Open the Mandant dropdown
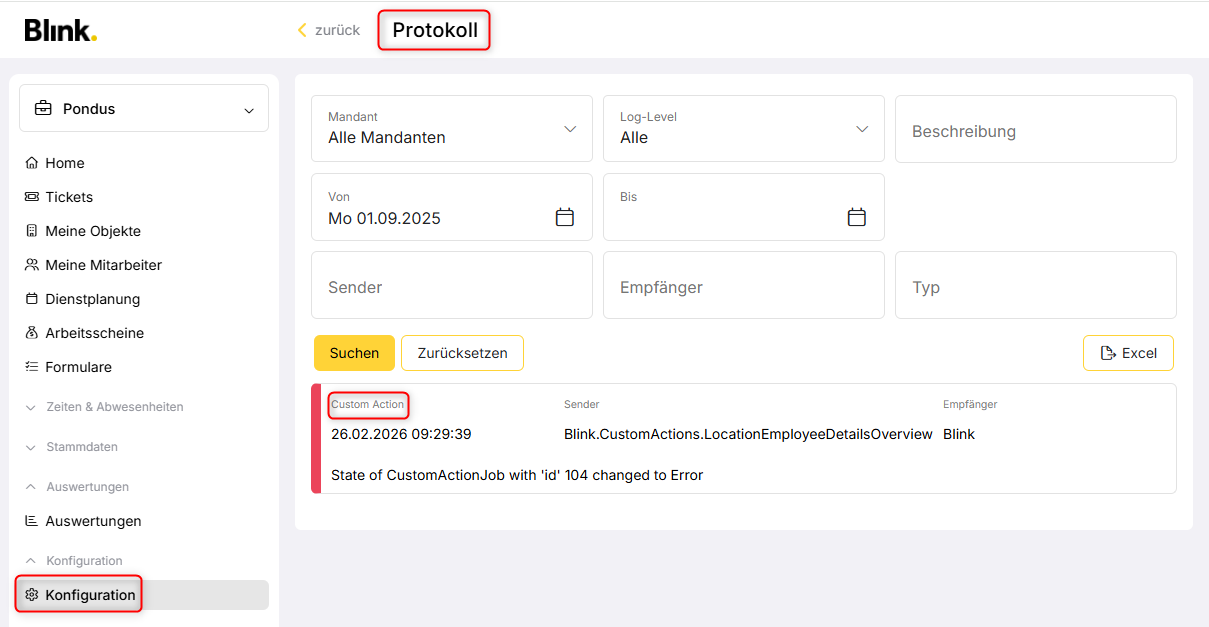 (452, 129)
